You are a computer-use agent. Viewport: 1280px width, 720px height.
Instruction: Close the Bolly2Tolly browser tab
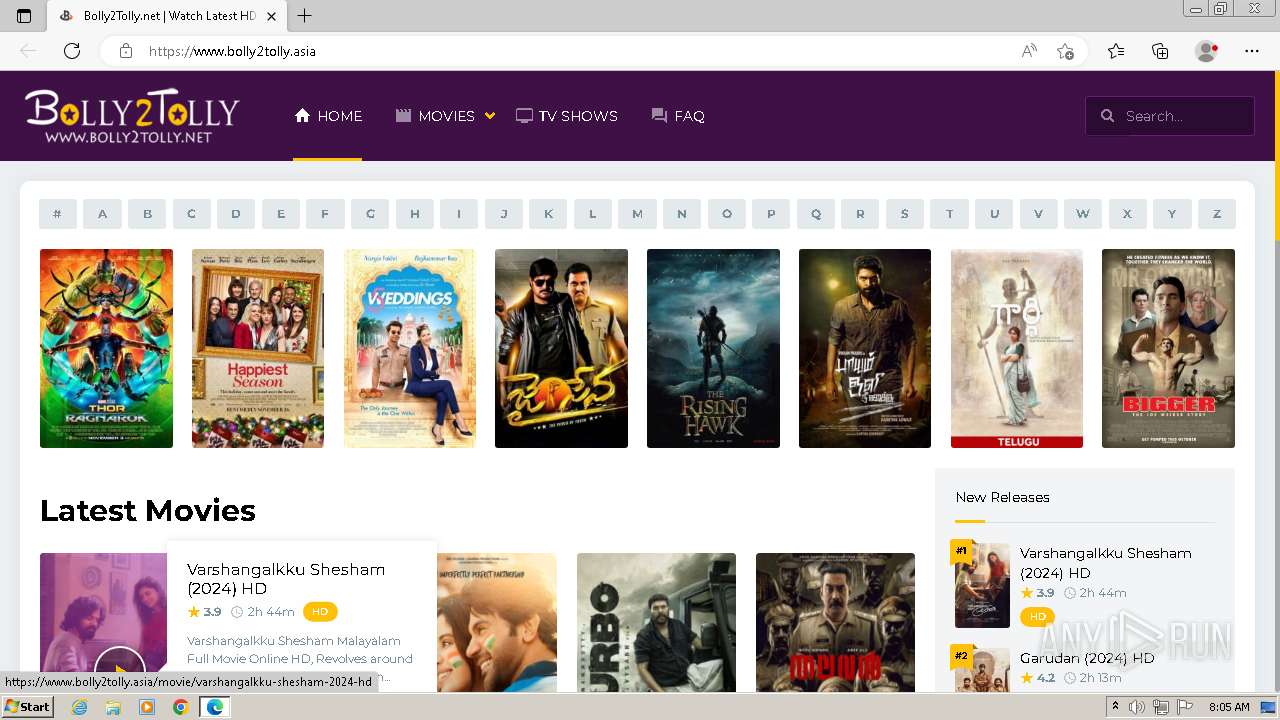click(x=271, y=16)
